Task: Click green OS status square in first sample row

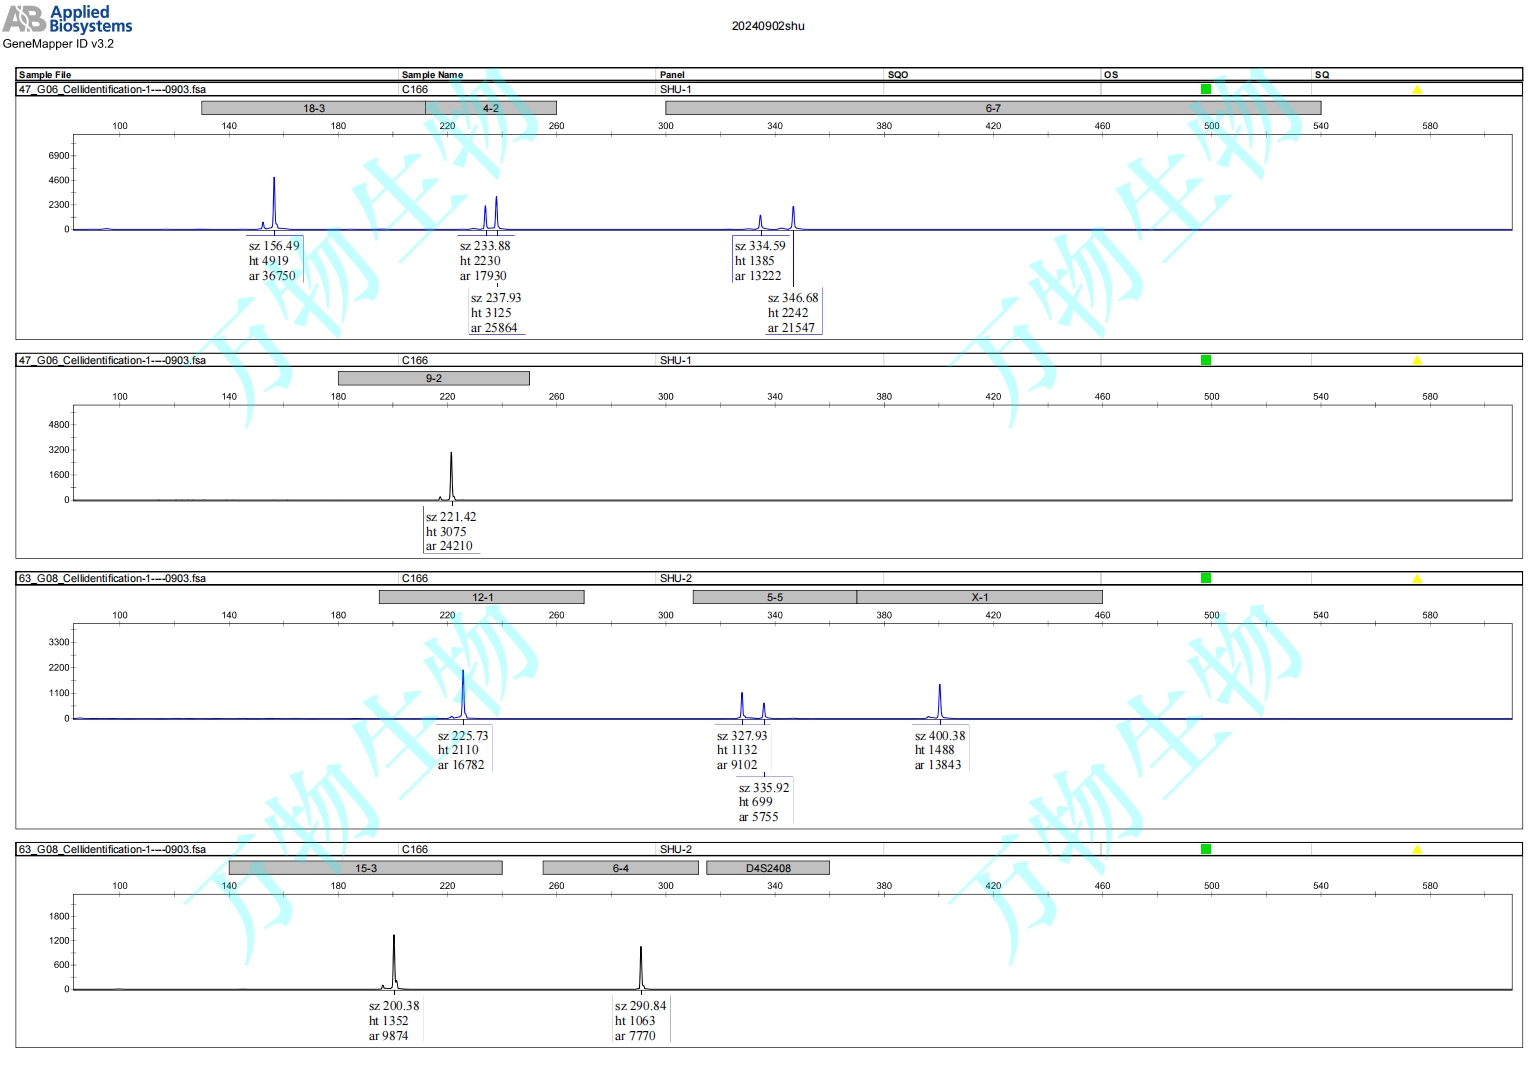Action: [x=1206, y=89]
